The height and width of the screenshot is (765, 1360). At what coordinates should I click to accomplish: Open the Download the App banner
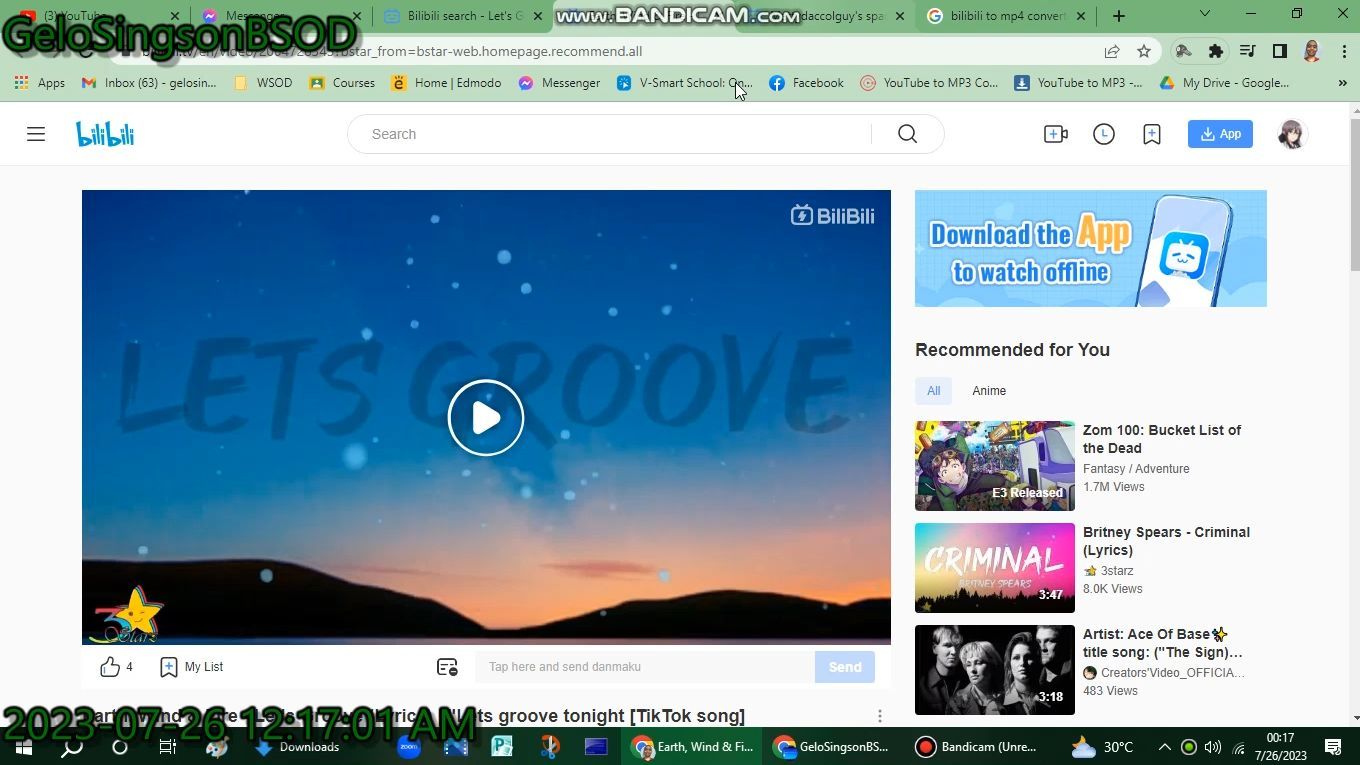click(x=1091, y=248)
